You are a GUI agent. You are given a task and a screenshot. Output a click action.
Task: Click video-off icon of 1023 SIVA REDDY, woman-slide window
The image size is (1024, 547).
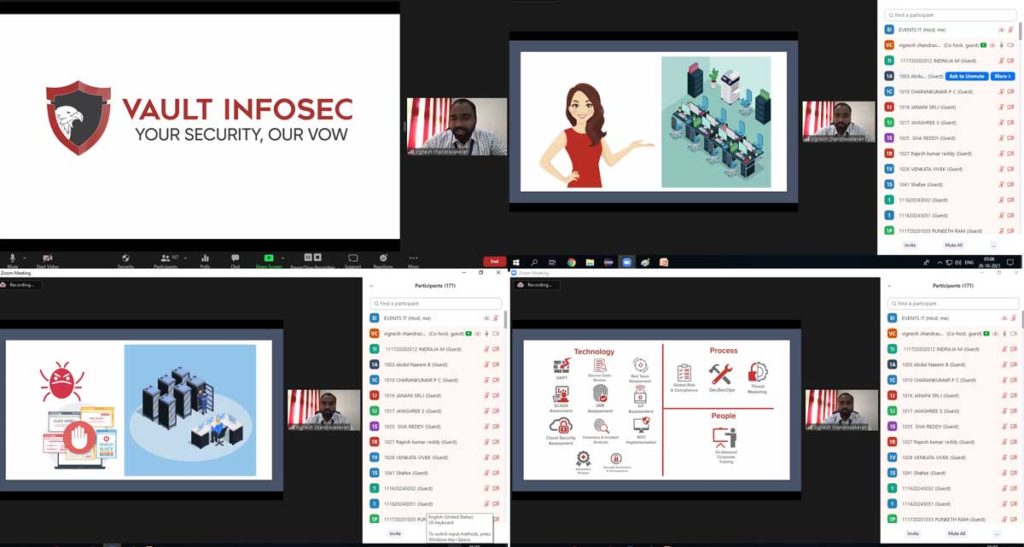[x=1010, y=138]
